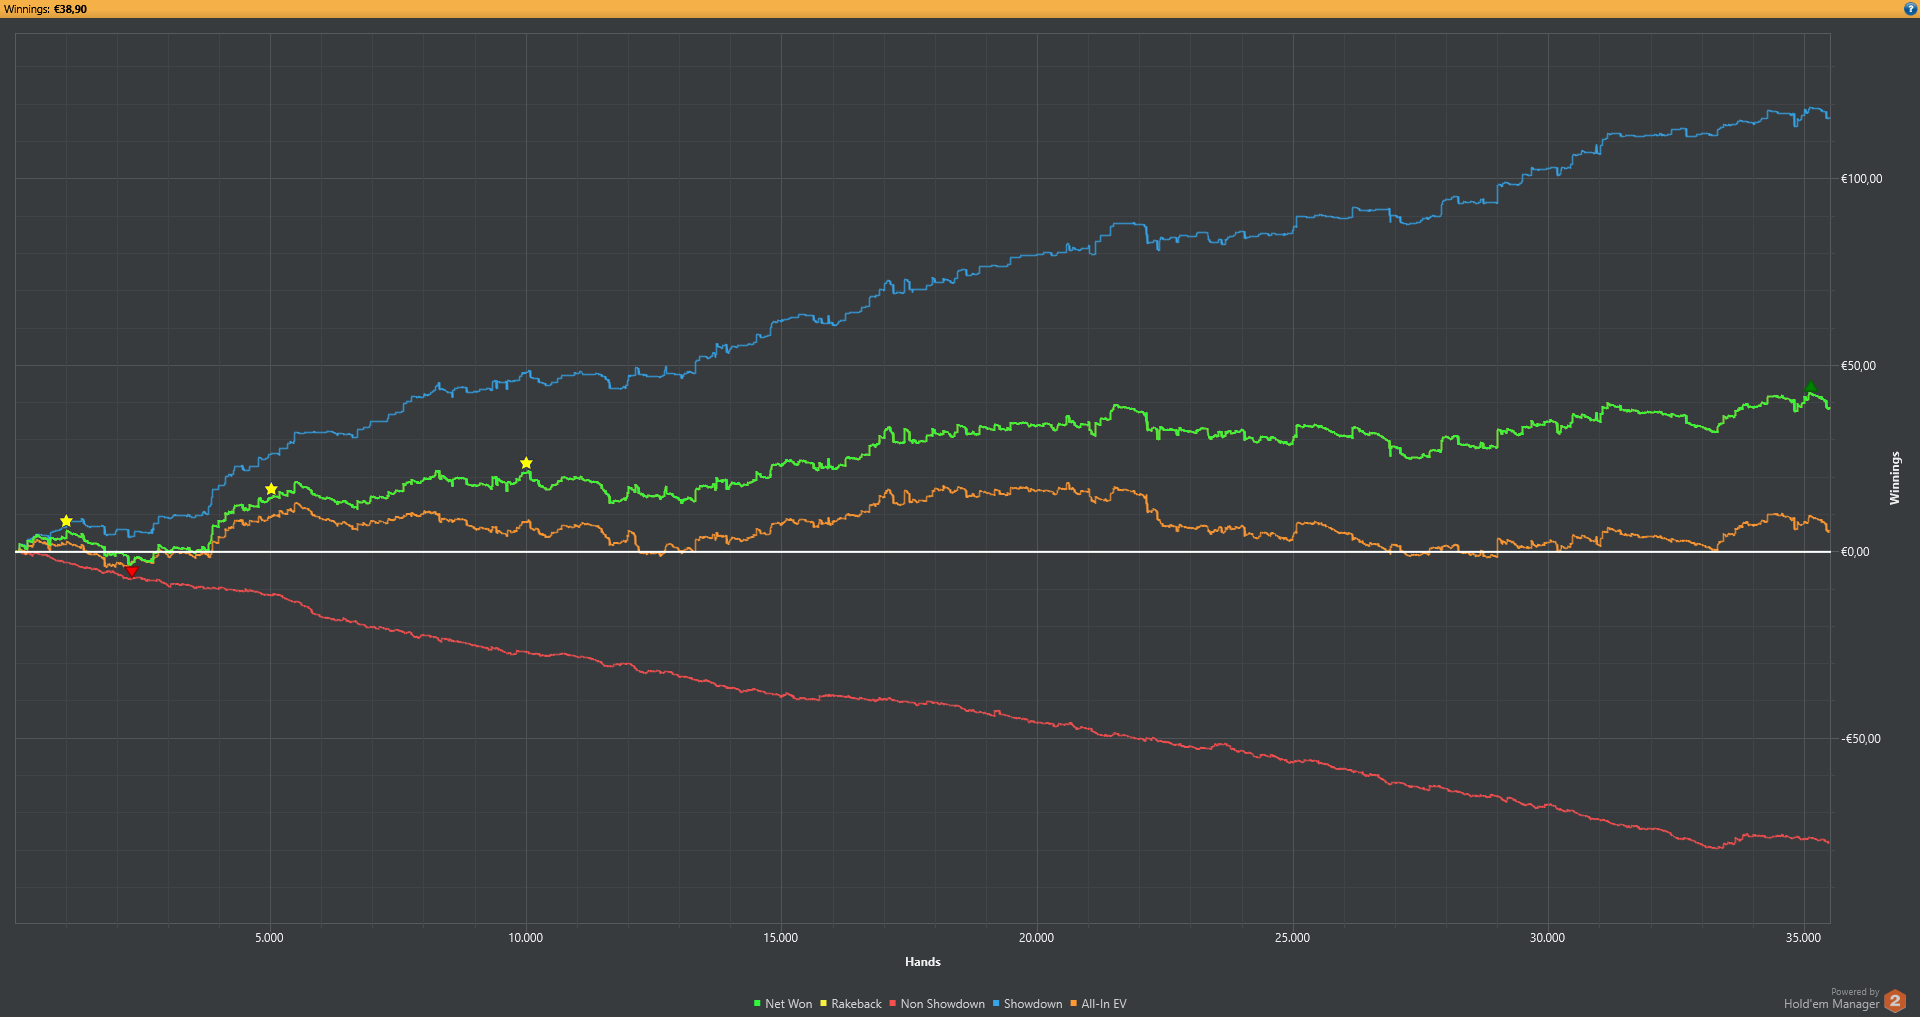Click the yellow star marker at 5.000 hands

(271, 489)
